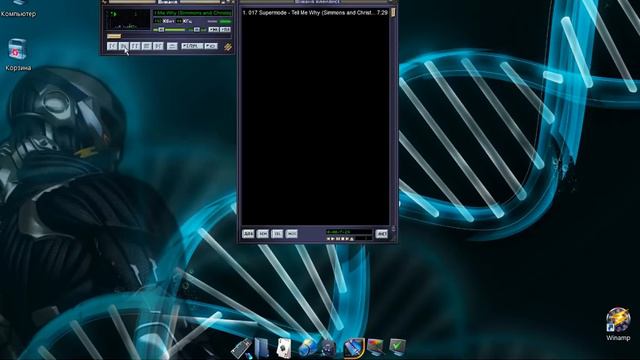Select the Компьютер desktop icon

coord(18,9)
